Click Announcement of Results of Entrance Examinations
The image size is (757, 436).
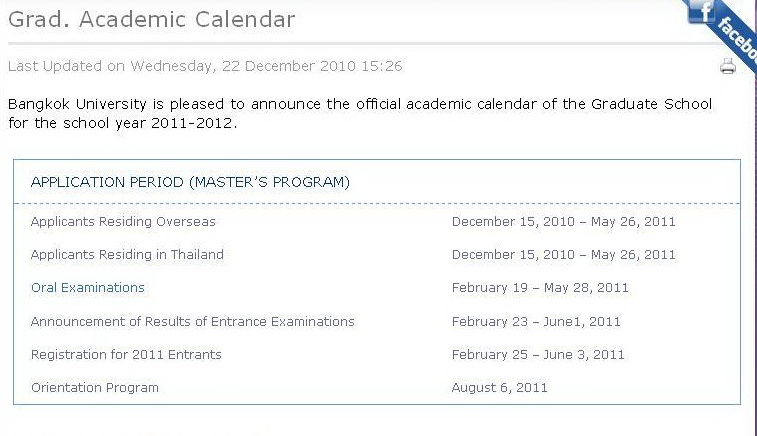click(193, 322)
